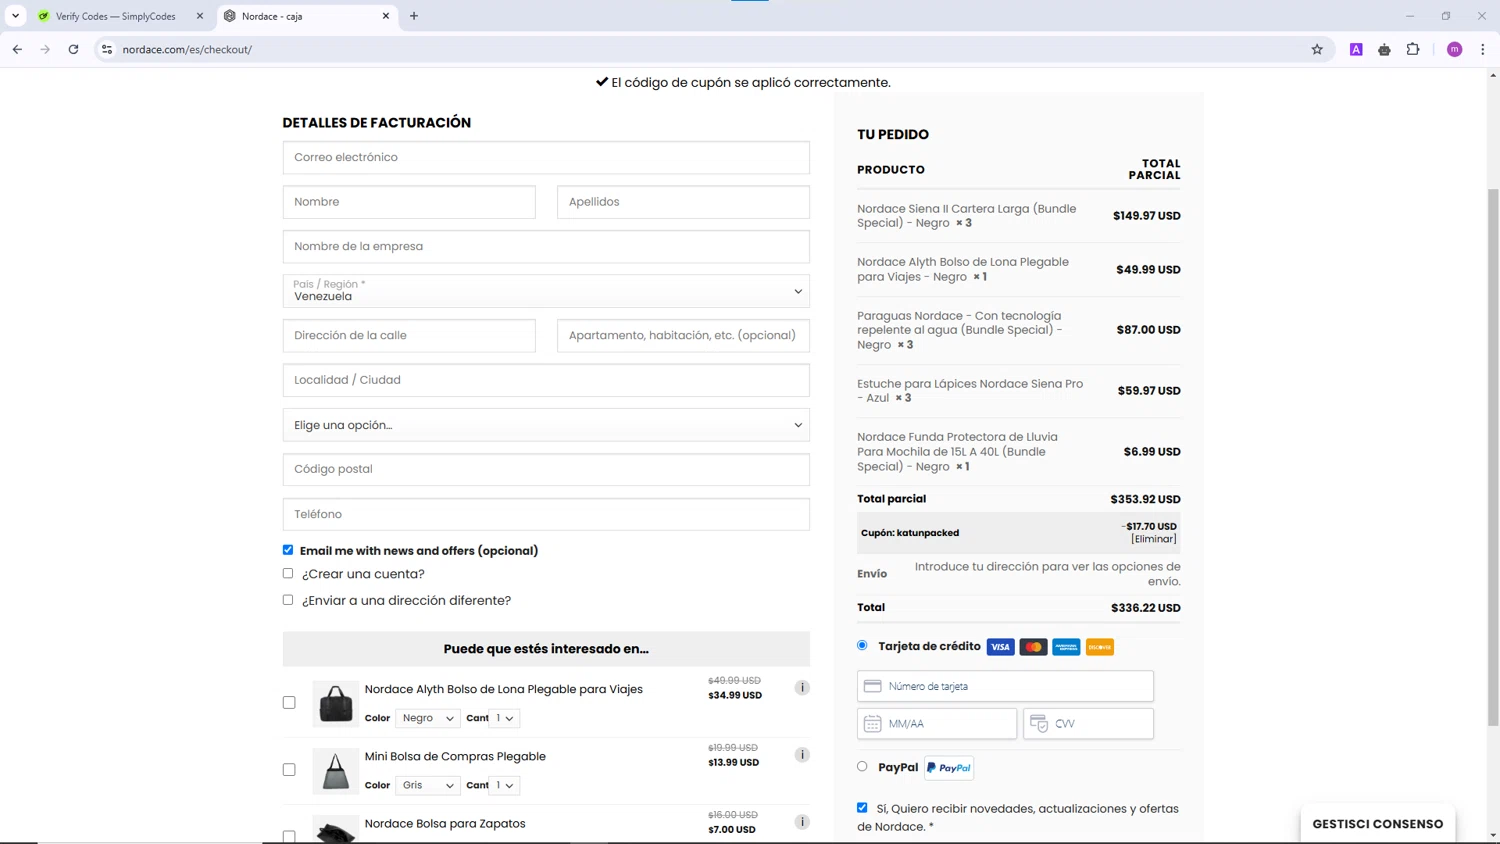Open Color dropdown set to Gris
The image size is (1500, 844).
[x=428, y=785]
